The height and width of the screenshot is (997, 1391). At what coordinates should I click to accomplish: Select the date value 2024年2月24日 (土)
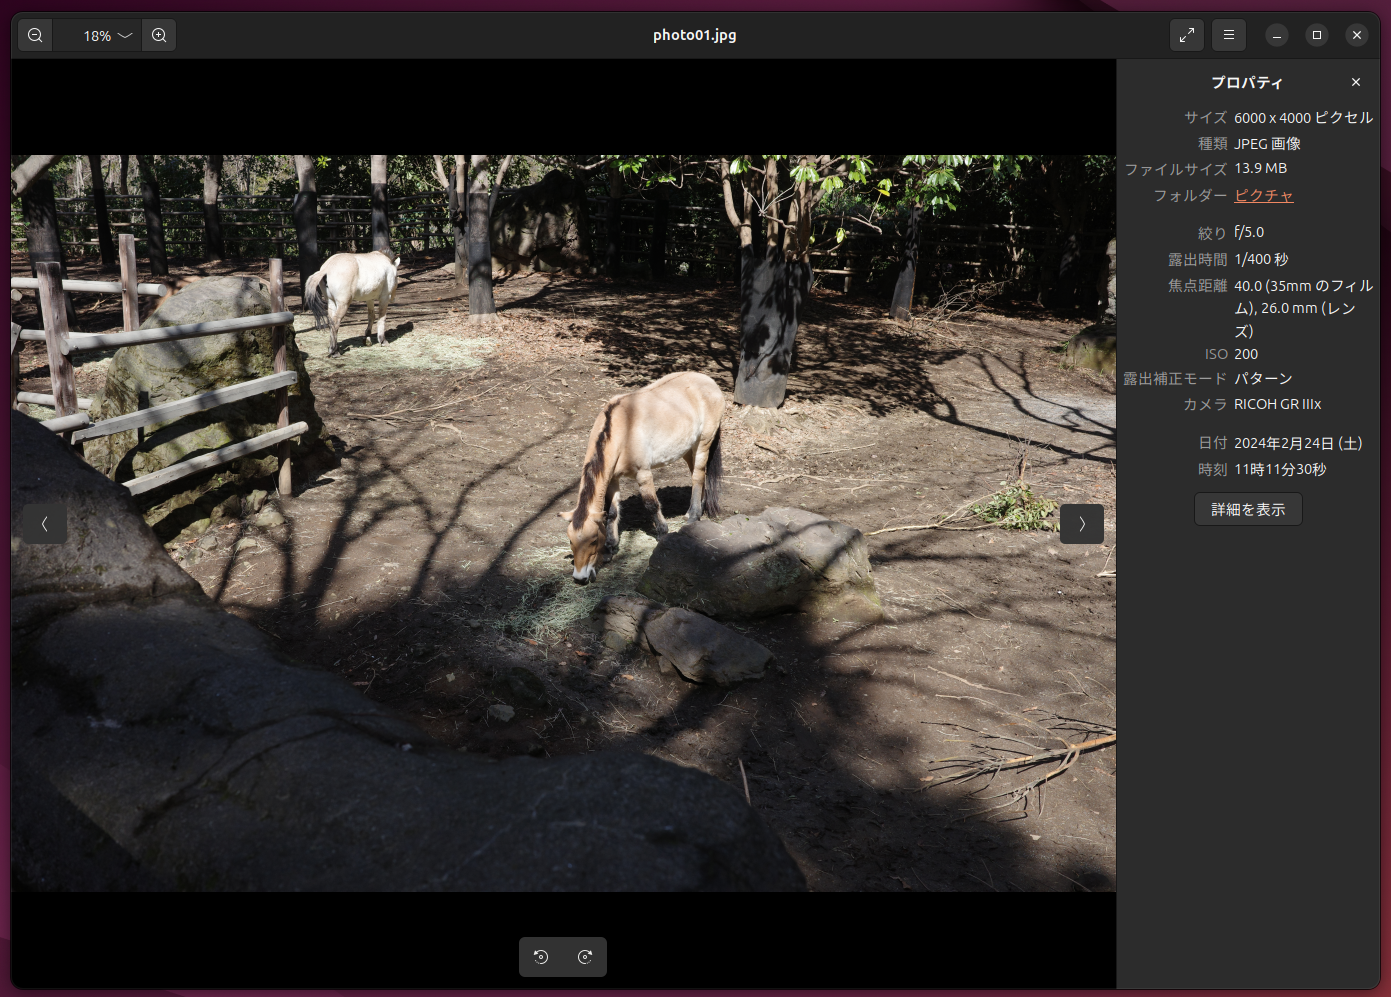click(1298, 443)
